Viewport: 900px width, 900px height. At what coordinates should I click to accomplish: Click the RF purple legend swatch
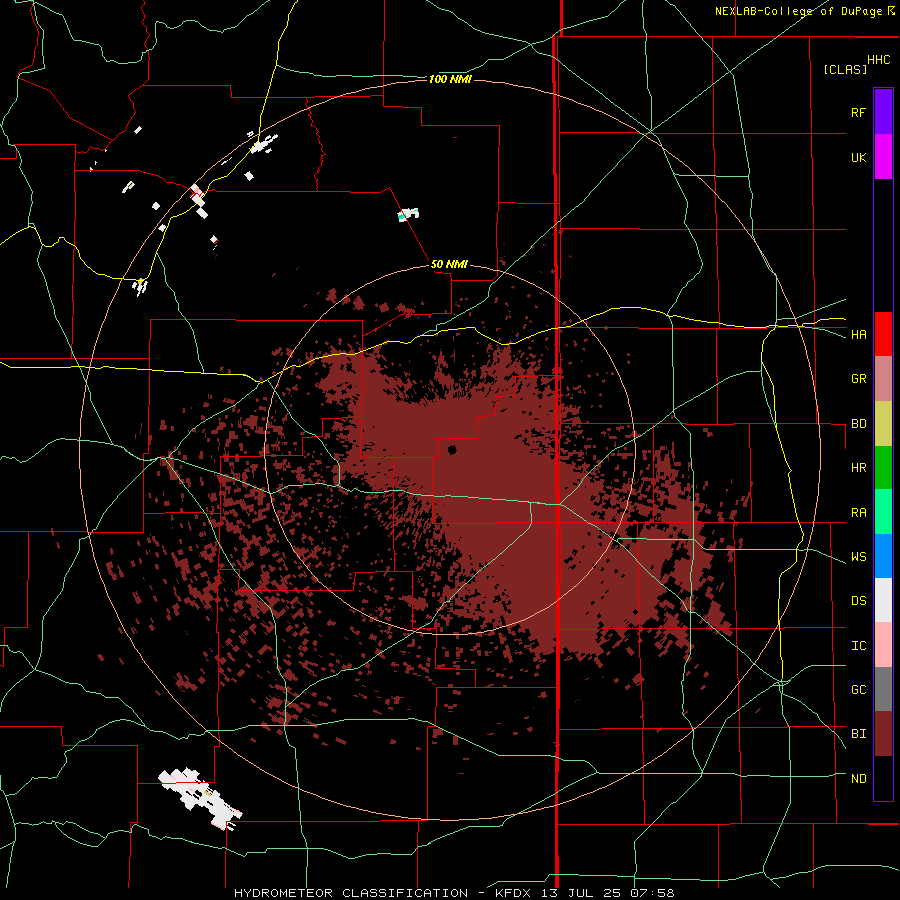pyautogui.click(x=883, y=111)
